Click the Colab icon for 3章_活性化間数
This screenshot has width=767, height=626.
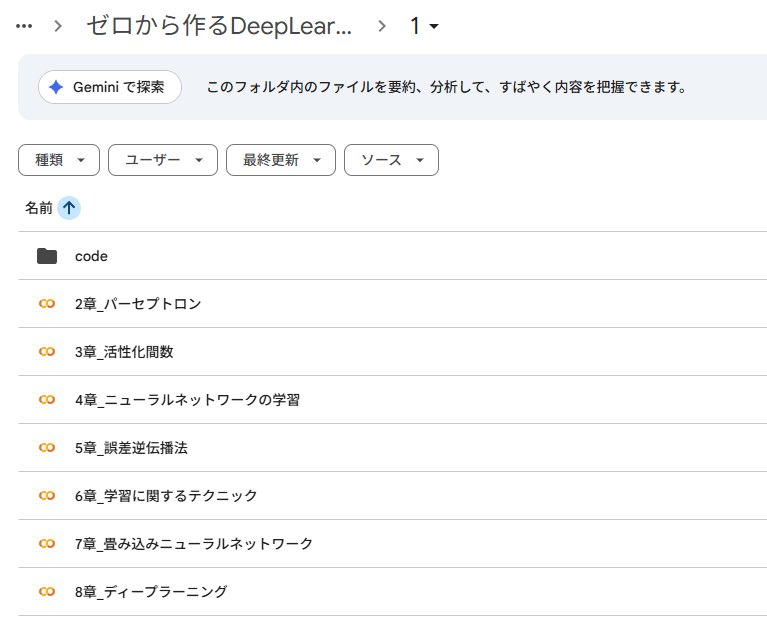click(47, 352)
